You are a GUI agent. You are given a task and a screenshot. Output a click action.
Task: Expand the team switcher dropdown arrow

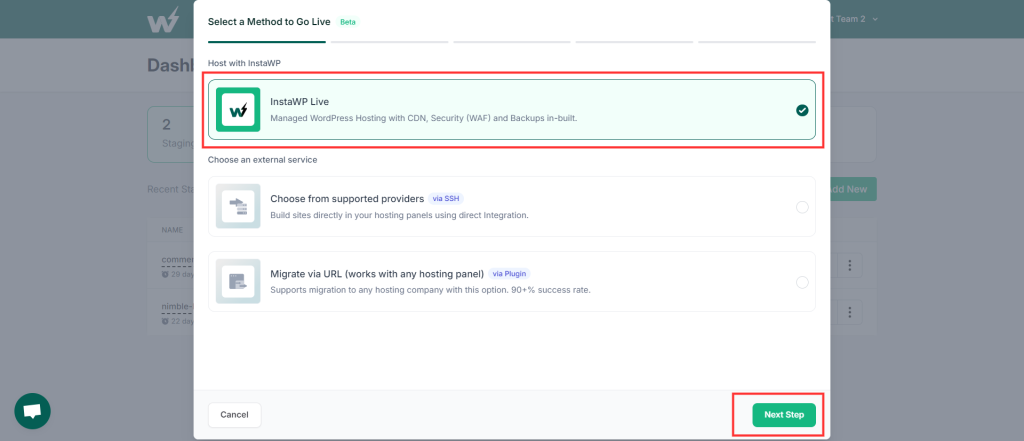pyautogui.click(x=875, y=20)
